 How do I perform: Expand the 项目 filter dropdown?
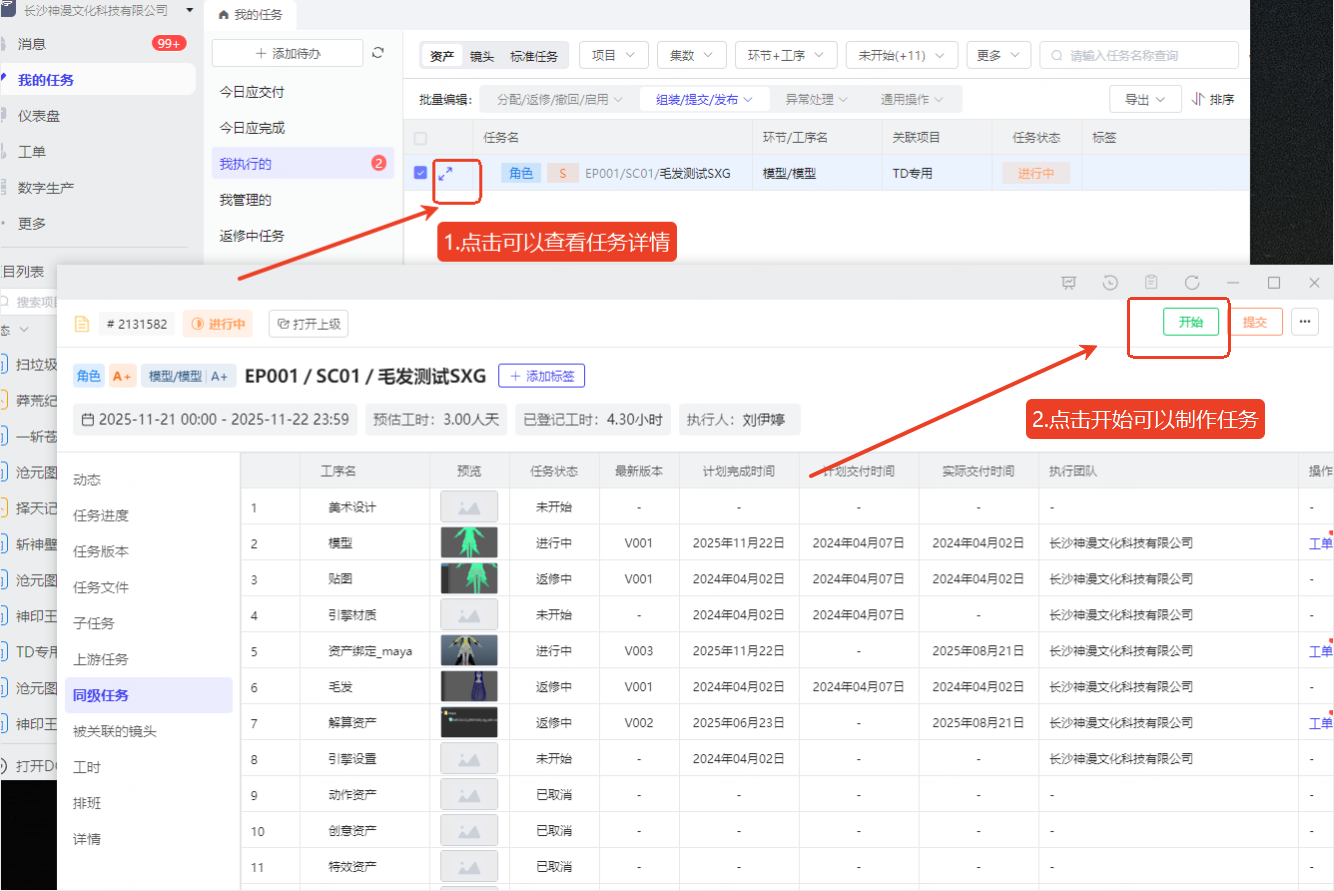614,56
